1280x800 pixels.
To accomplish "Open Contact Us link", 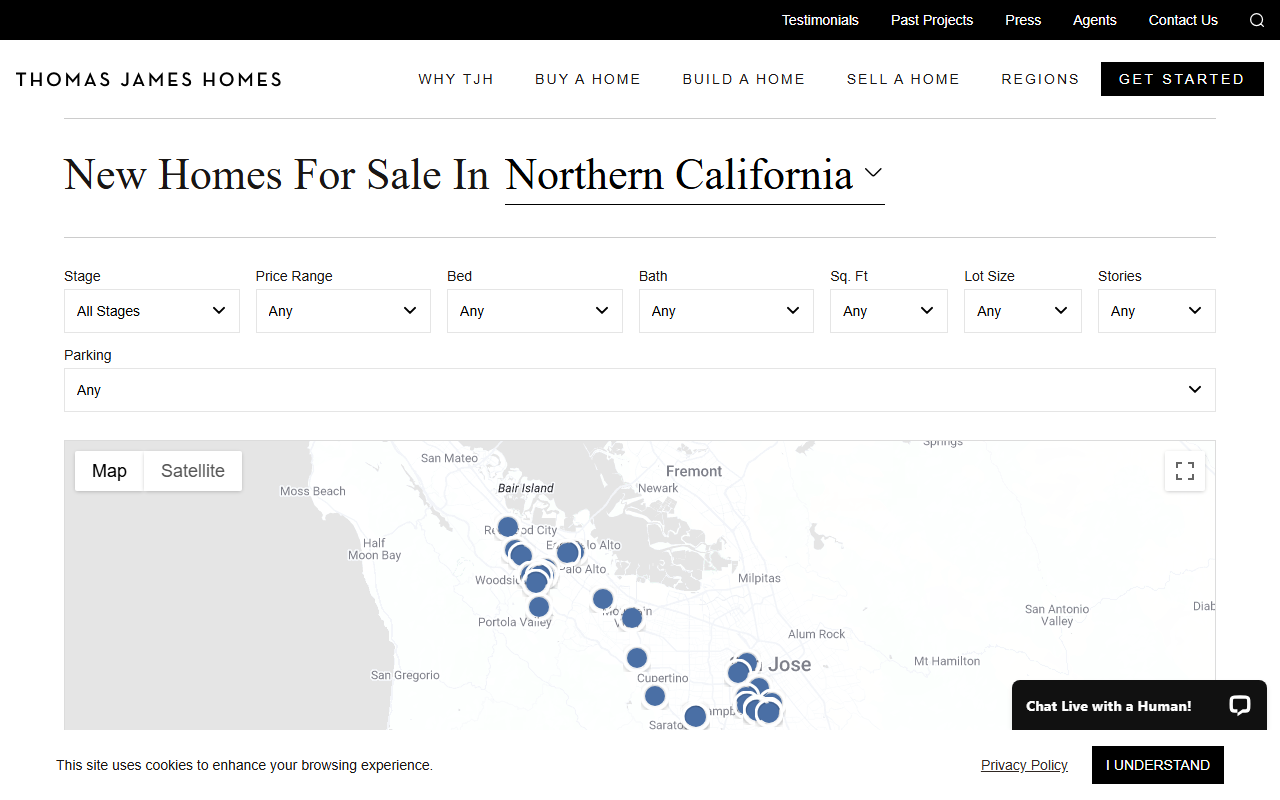I will tap(1183, 20).
